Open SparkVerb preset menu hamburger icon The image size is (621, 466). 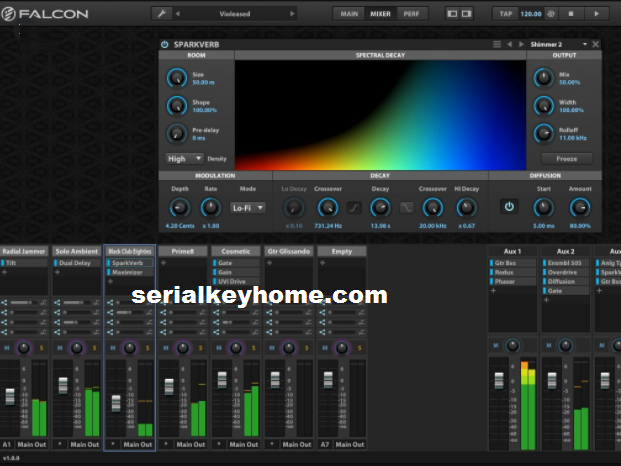(x=497, y=44)
